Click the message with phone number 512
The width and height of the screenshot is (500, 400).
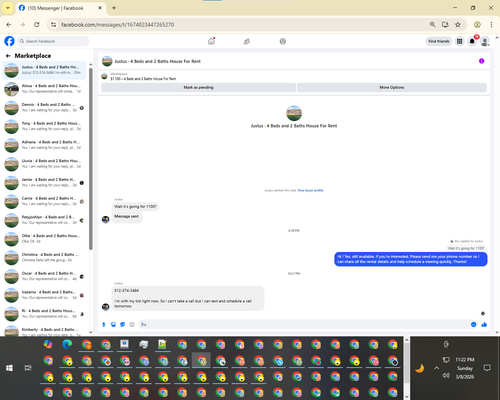pyautogui.click(x=188, y=298)
